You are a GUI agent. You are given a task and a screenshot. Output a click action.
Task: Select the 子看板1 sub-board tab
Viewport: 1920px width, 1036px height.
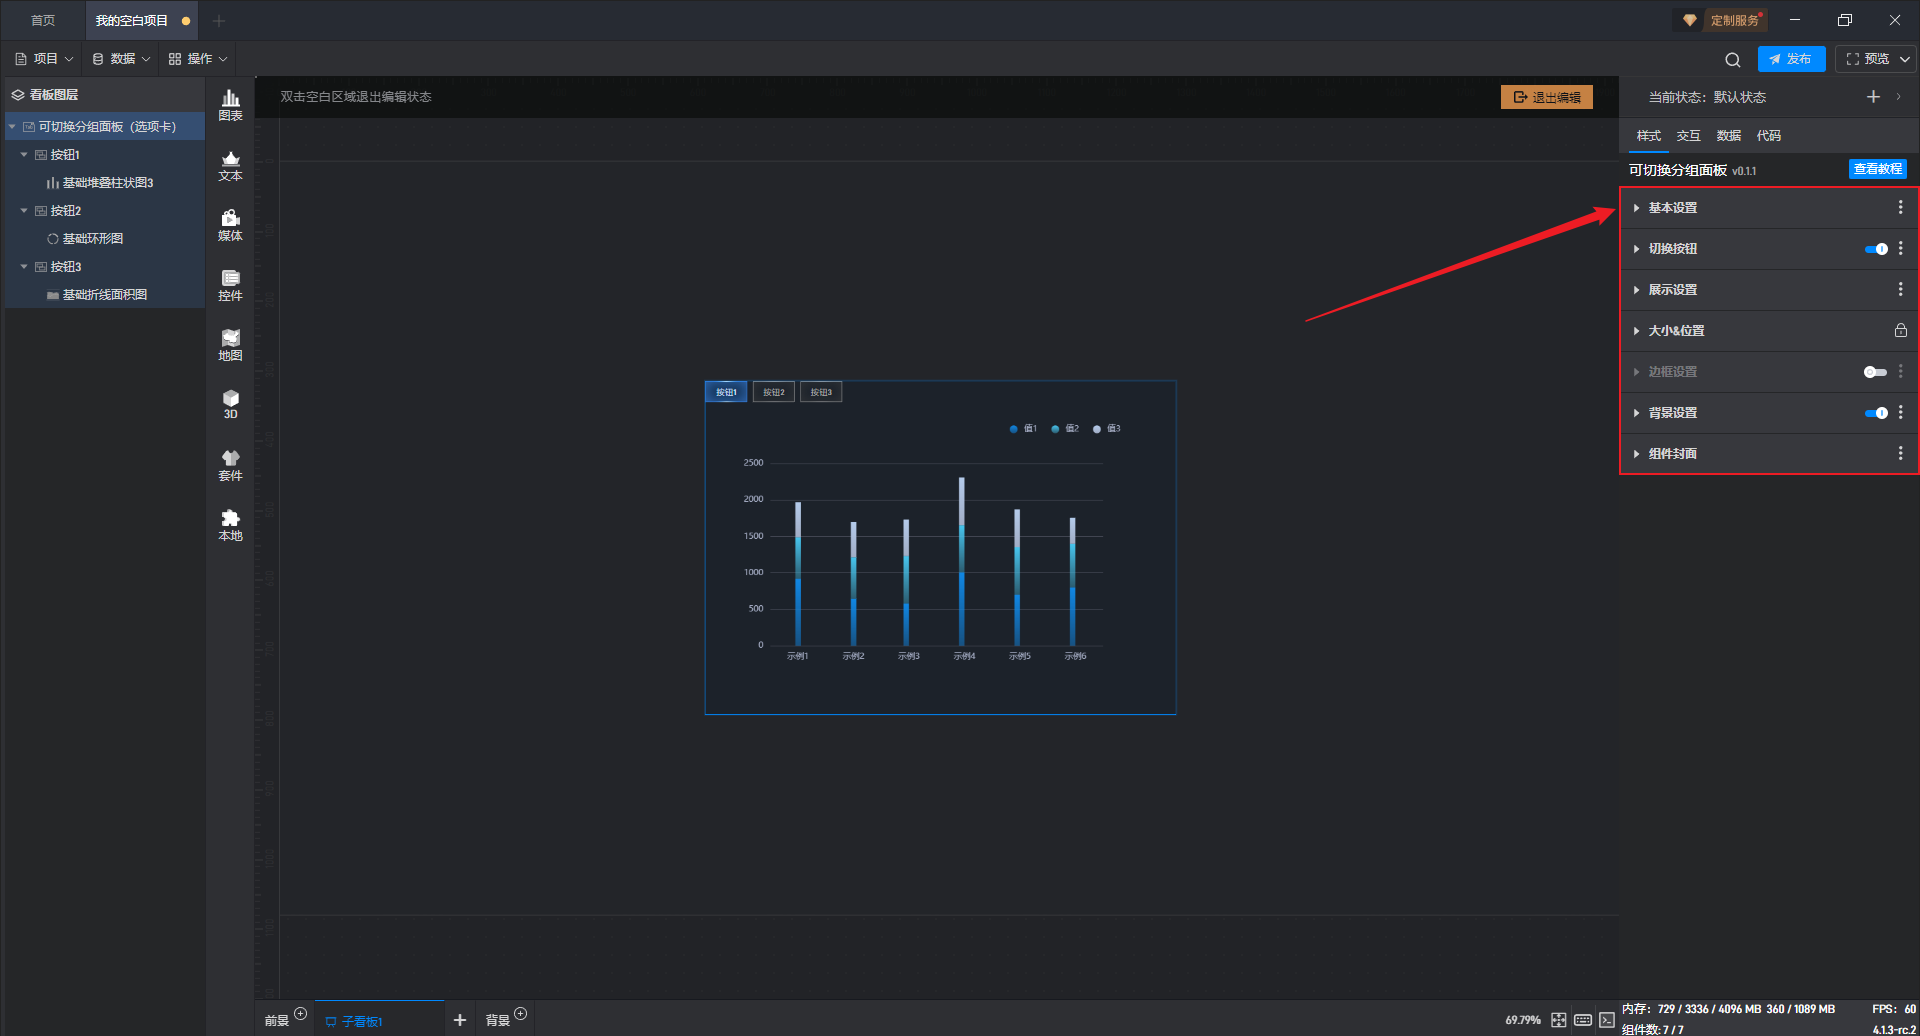379,1020
